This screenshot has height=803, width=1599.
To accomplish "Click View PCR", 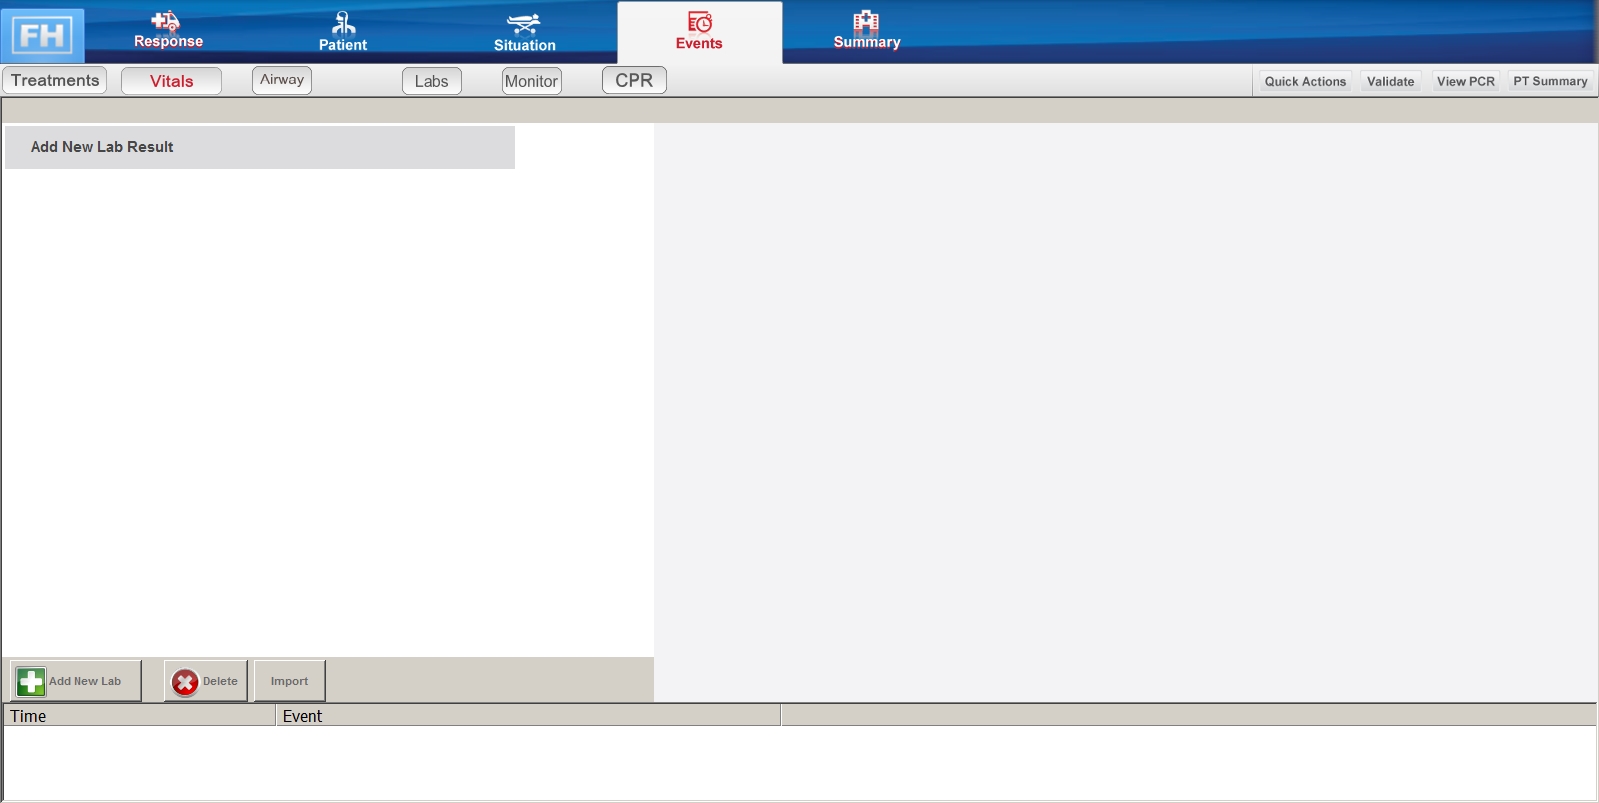I will pos(1465,81).
